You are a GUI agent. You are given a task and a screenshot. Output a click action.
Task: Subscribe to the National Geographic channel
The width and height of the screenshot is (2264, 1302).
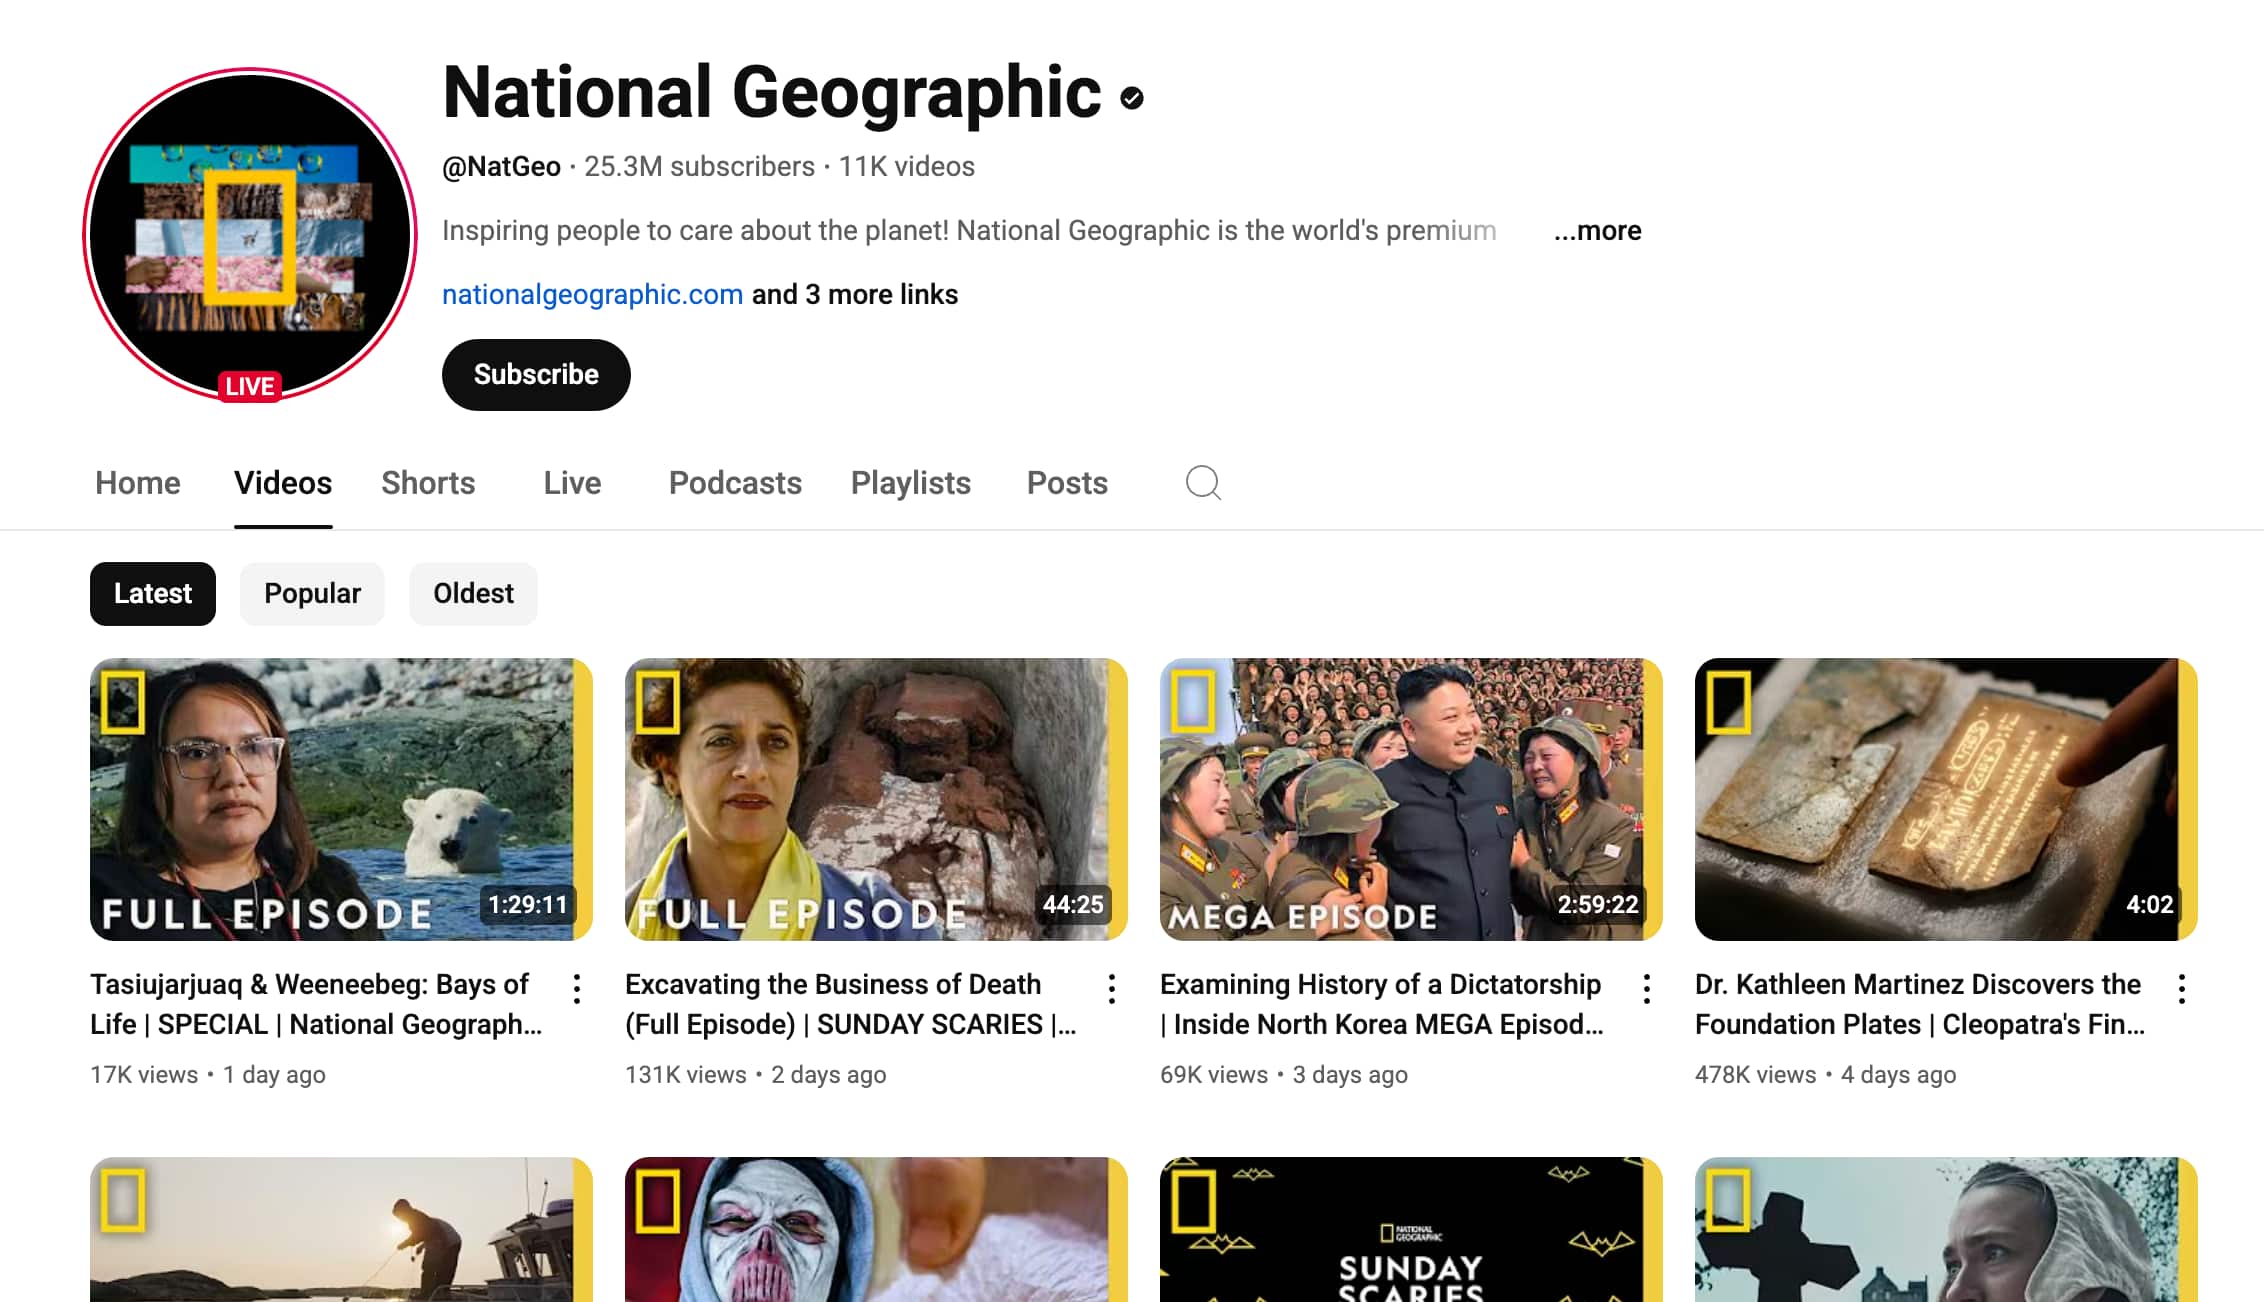pos(536,375)
